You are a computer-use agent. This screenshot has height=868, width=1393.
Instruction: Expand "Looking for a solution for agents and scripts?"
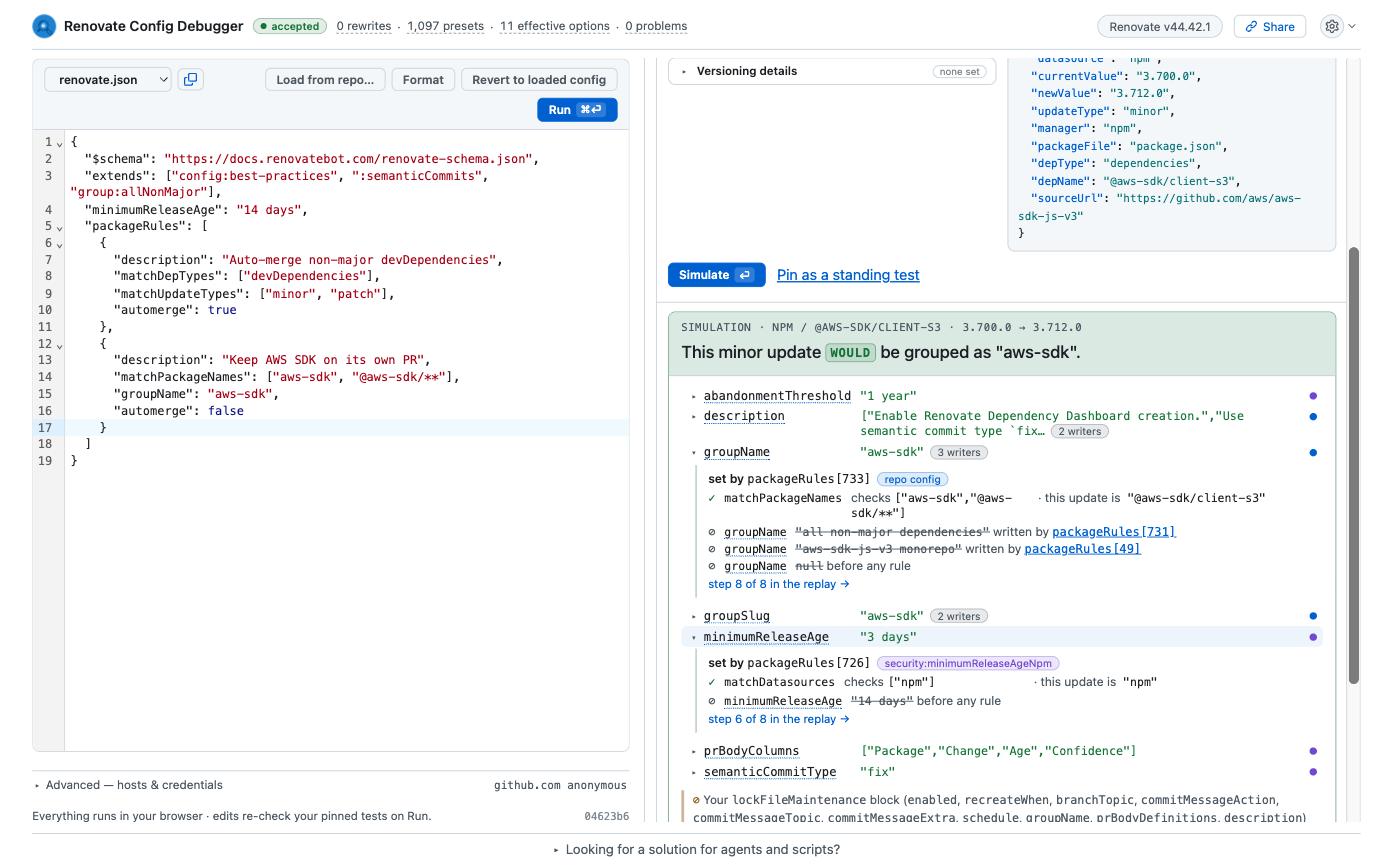696,849
